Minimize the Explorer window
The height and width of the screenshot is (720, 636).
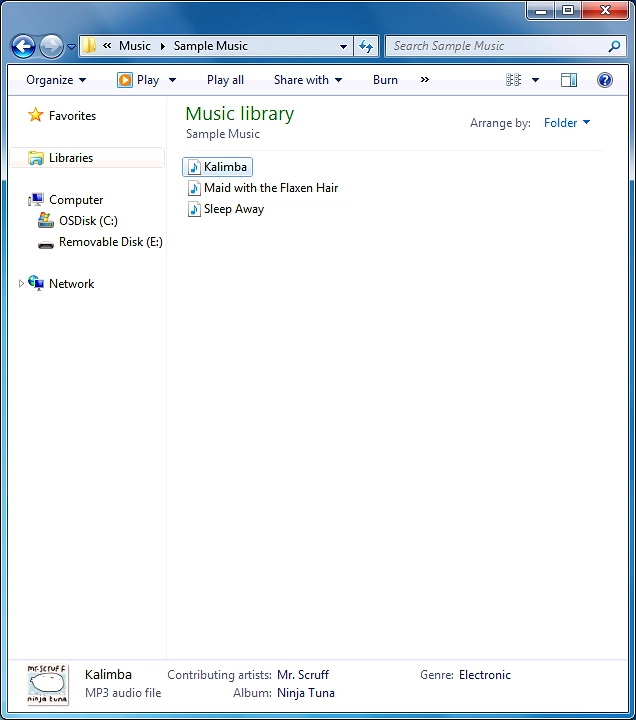pos(541,10)
